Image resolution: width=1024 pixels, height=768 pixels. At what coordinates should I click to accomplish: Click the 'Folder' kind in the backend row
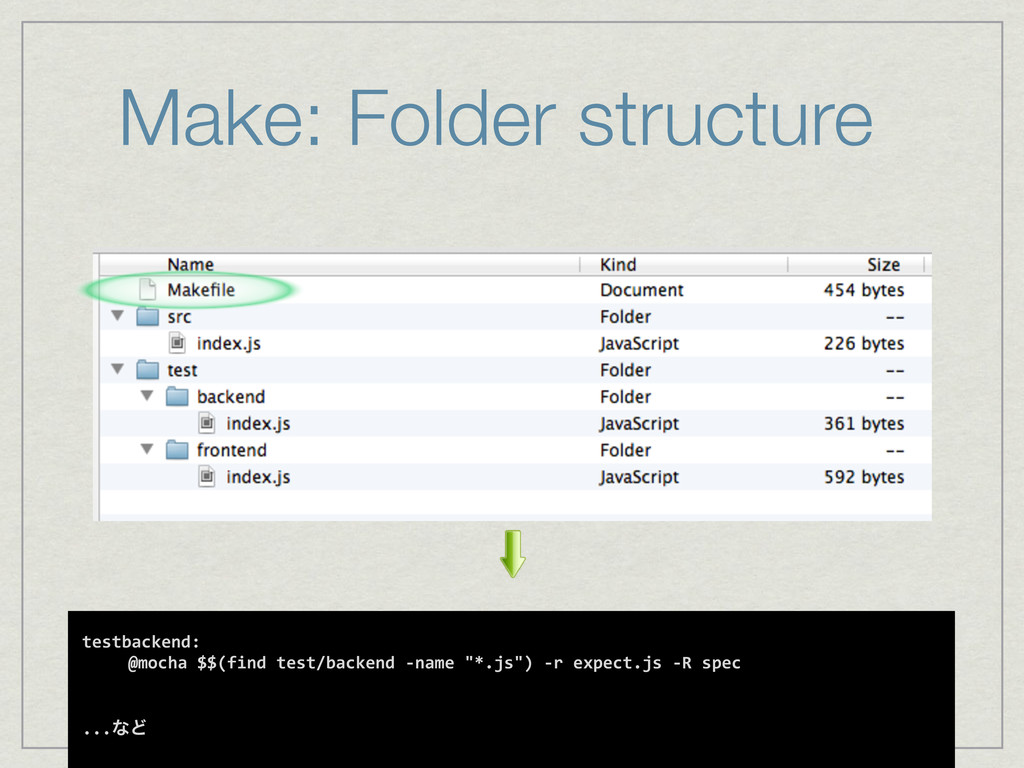[x=625, y=396]
